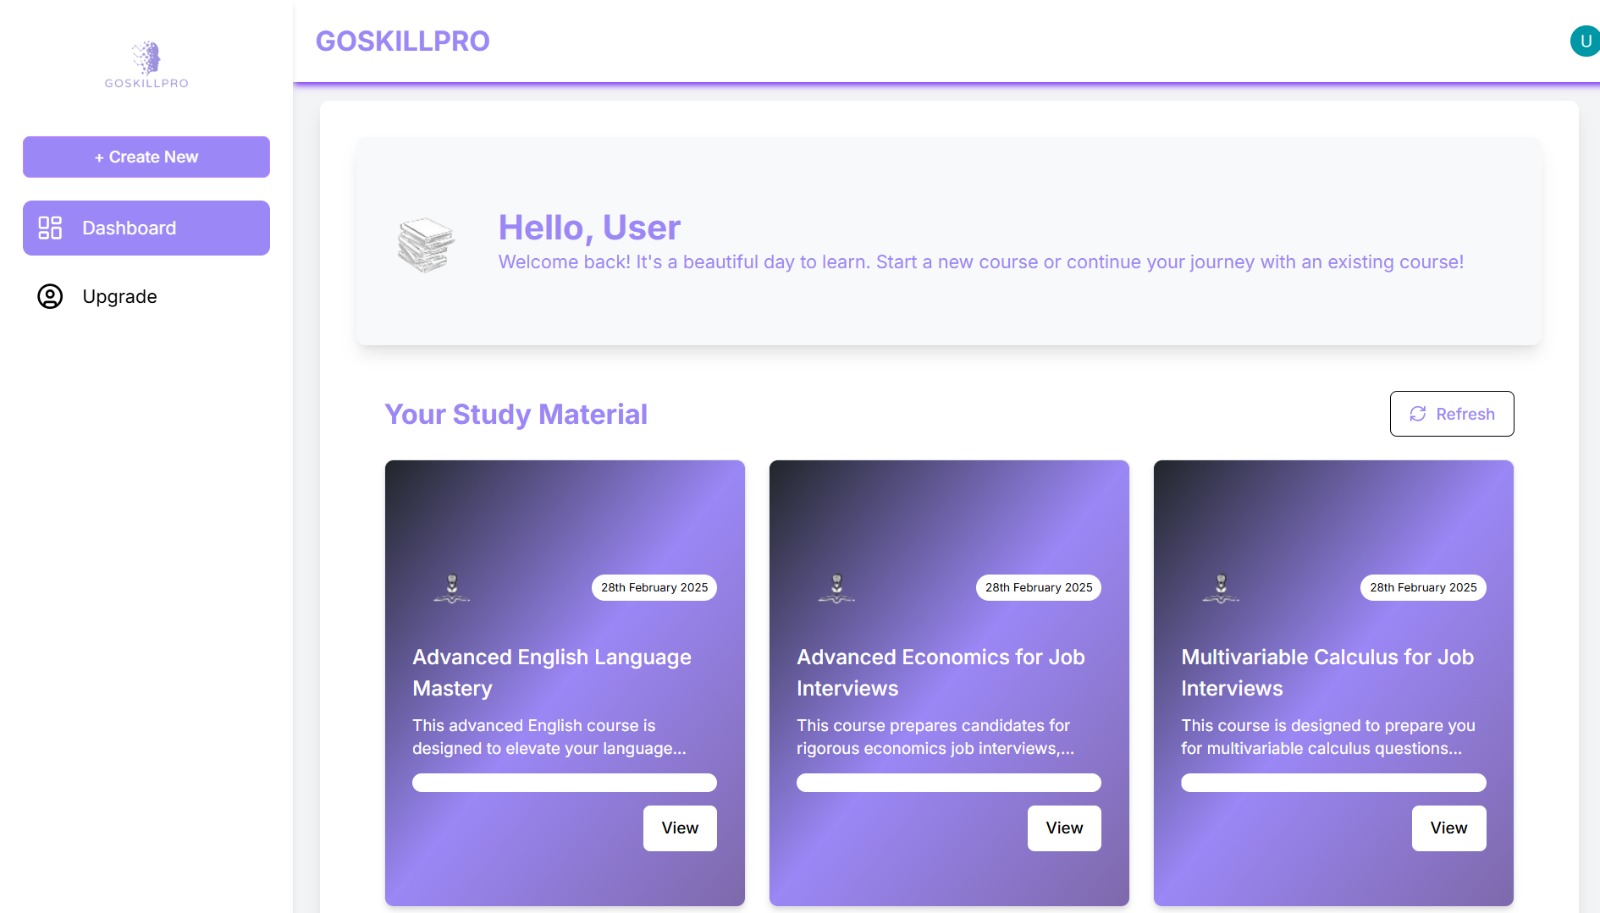Screen dimensions: 1600x913
Task: View the Multivariable Calculus course
Action: (x=1449, y=828)
